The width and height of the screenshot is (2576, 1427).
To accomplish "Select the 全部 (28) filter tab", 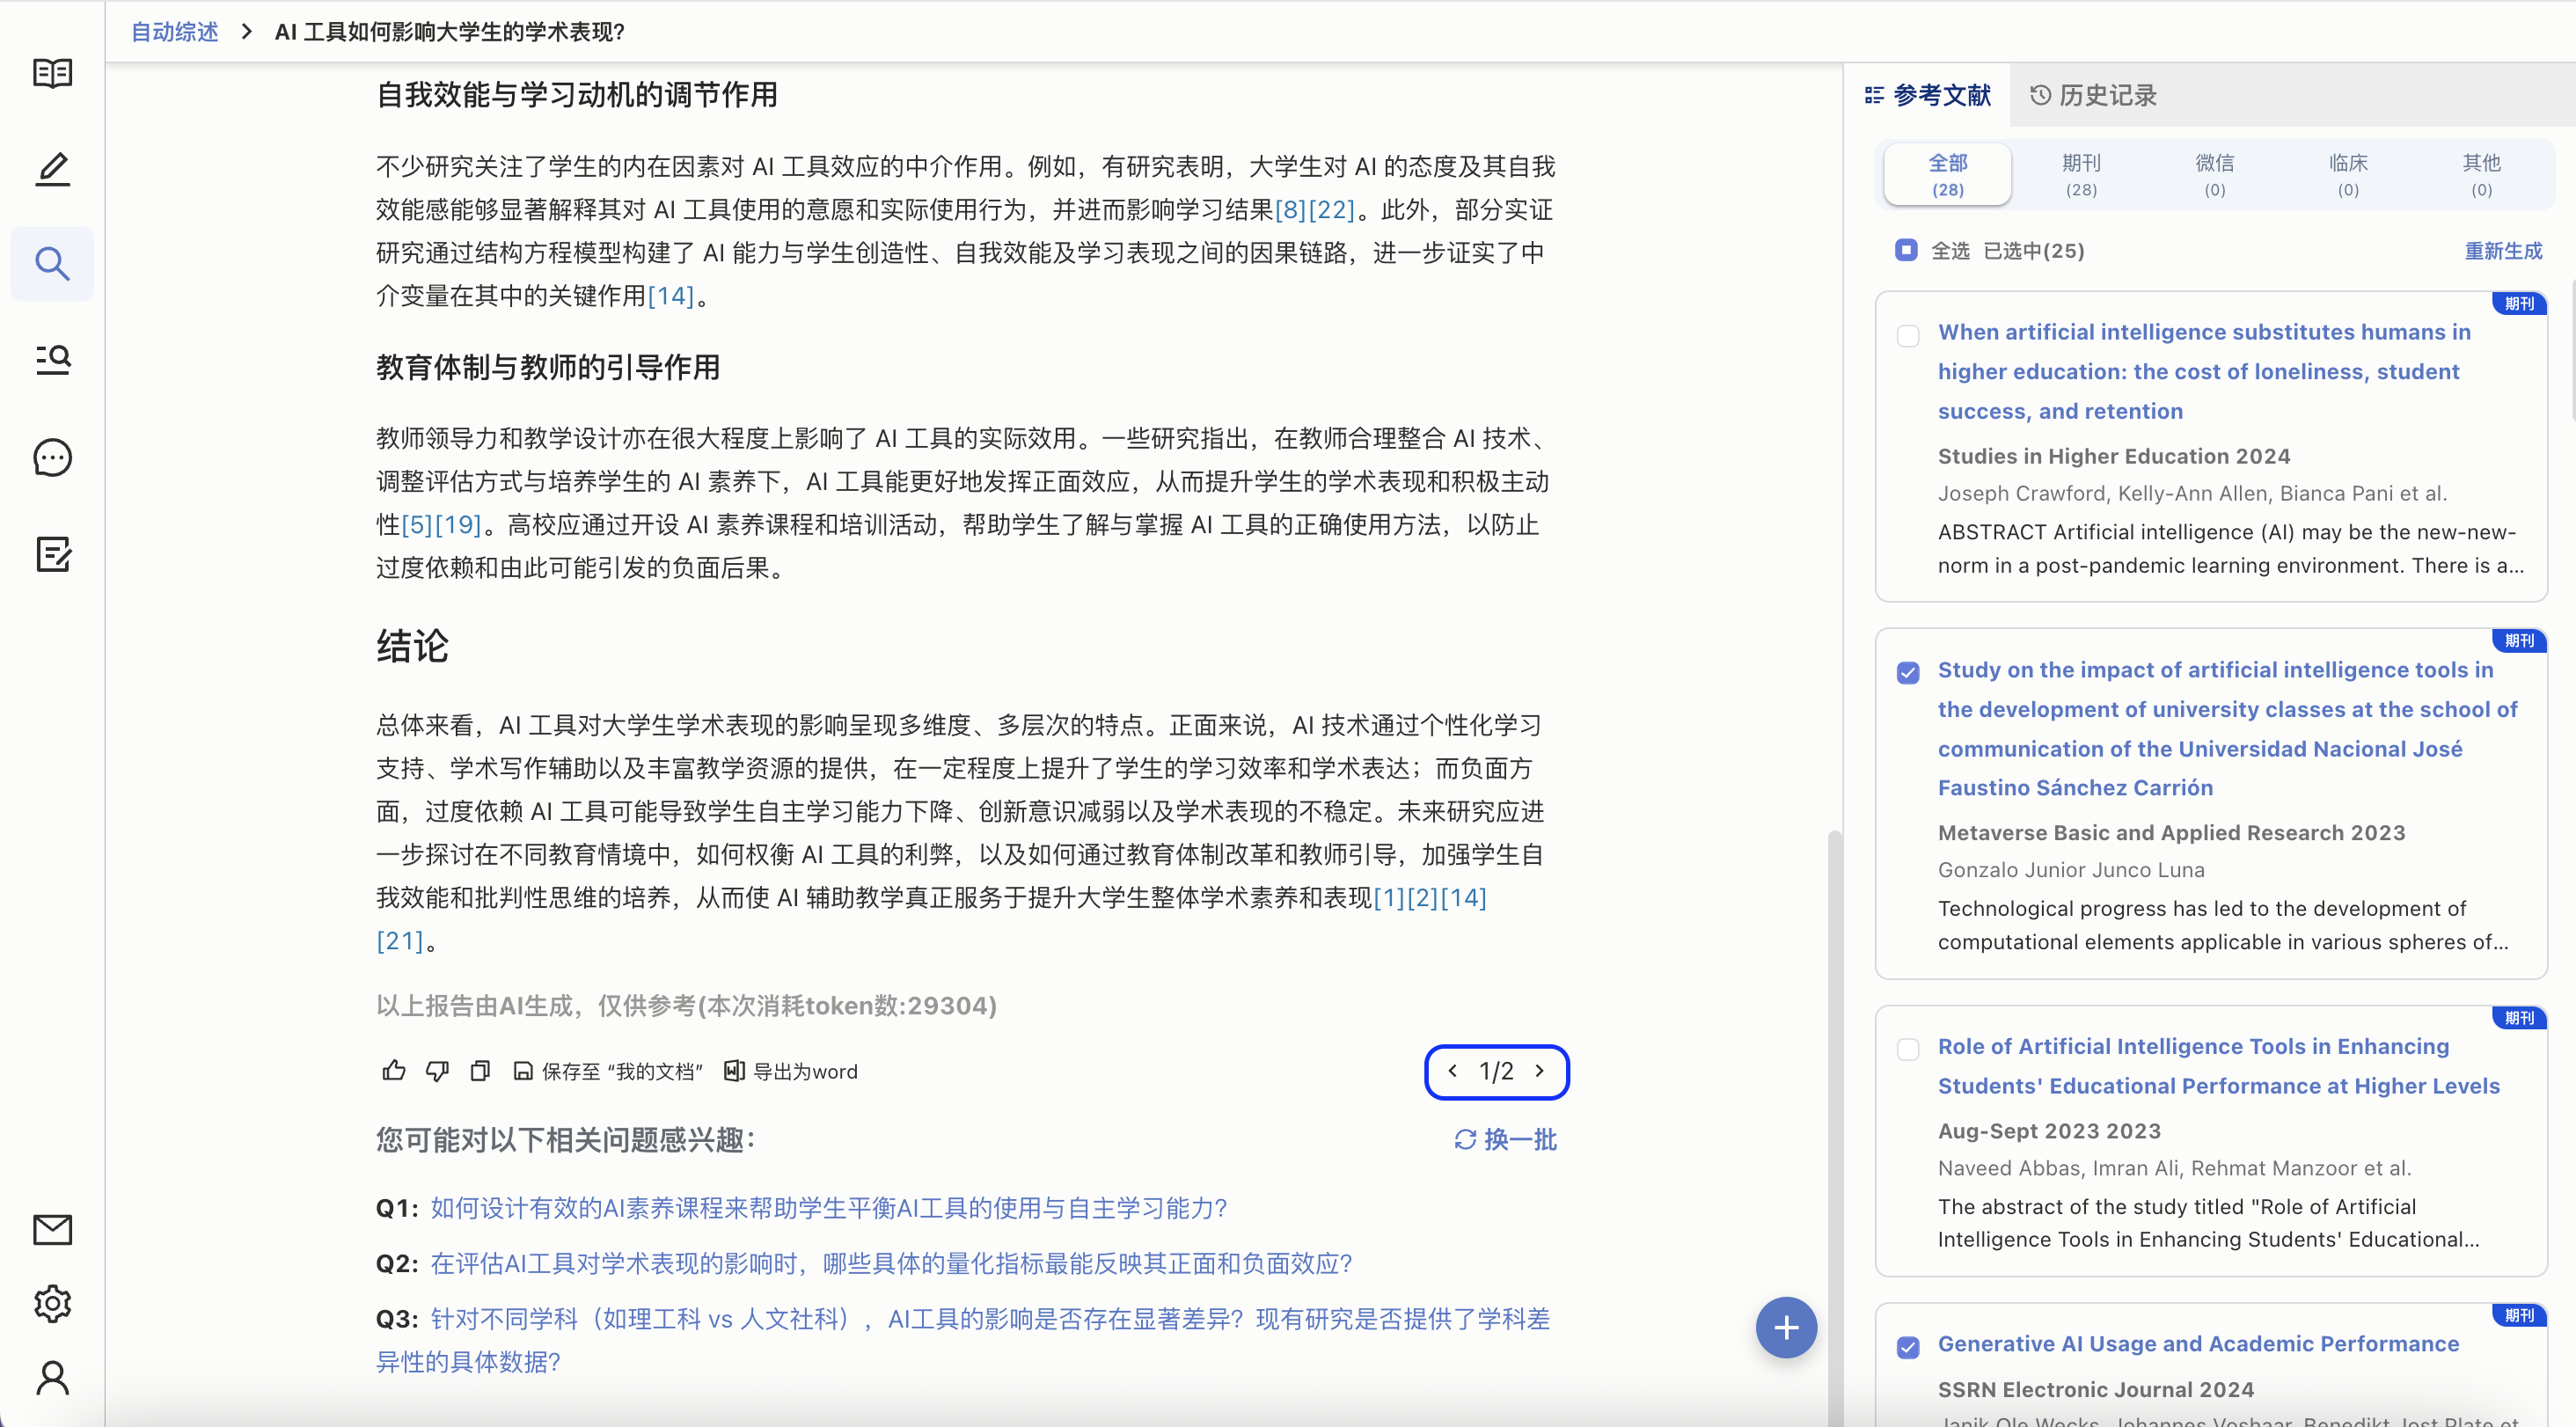I will (x=1947, y=174).
